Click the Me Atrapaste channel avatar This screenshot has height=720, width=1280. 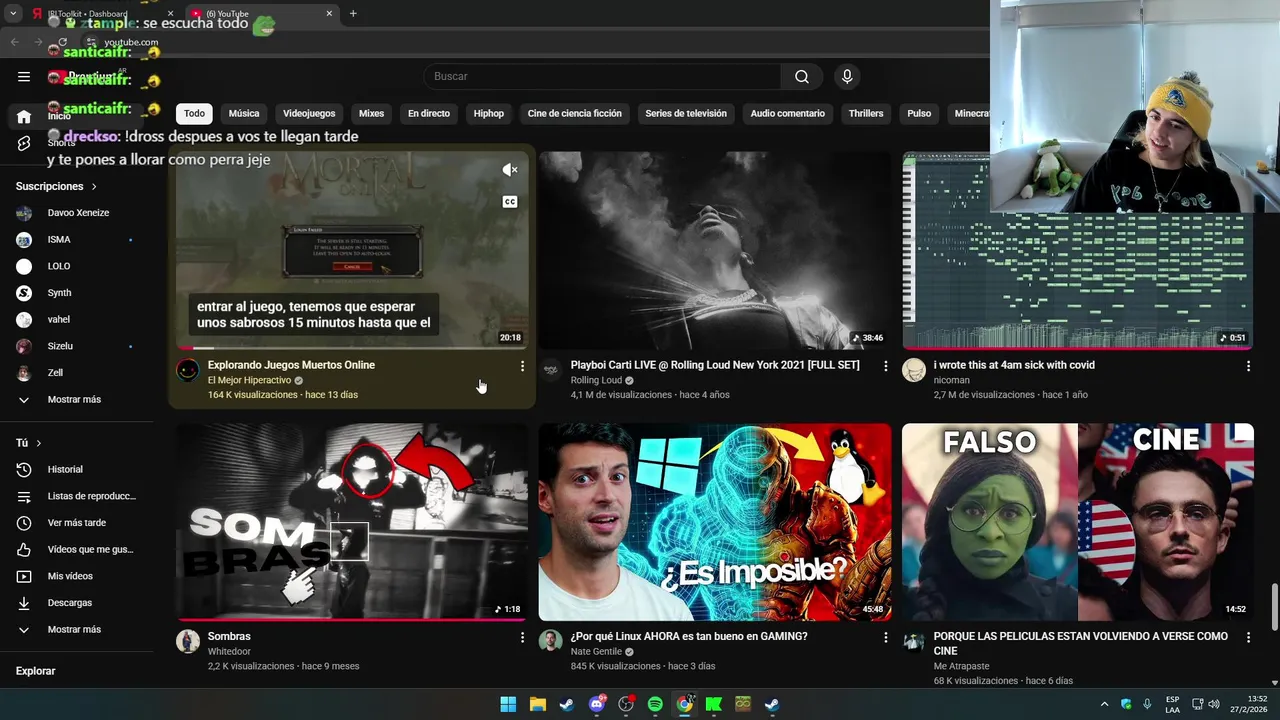coord(914,641)
